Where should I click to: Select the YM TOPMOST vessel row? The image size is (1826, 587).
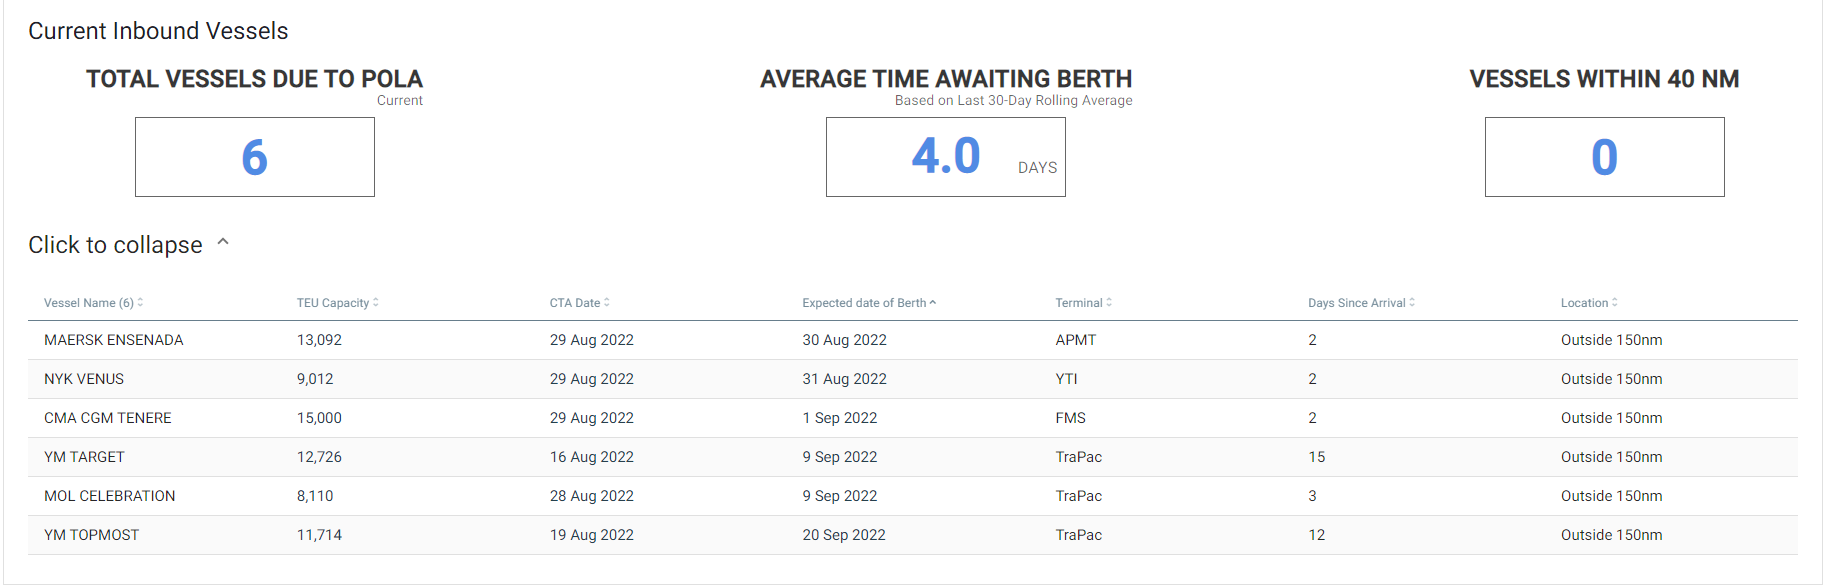(913, 535)
